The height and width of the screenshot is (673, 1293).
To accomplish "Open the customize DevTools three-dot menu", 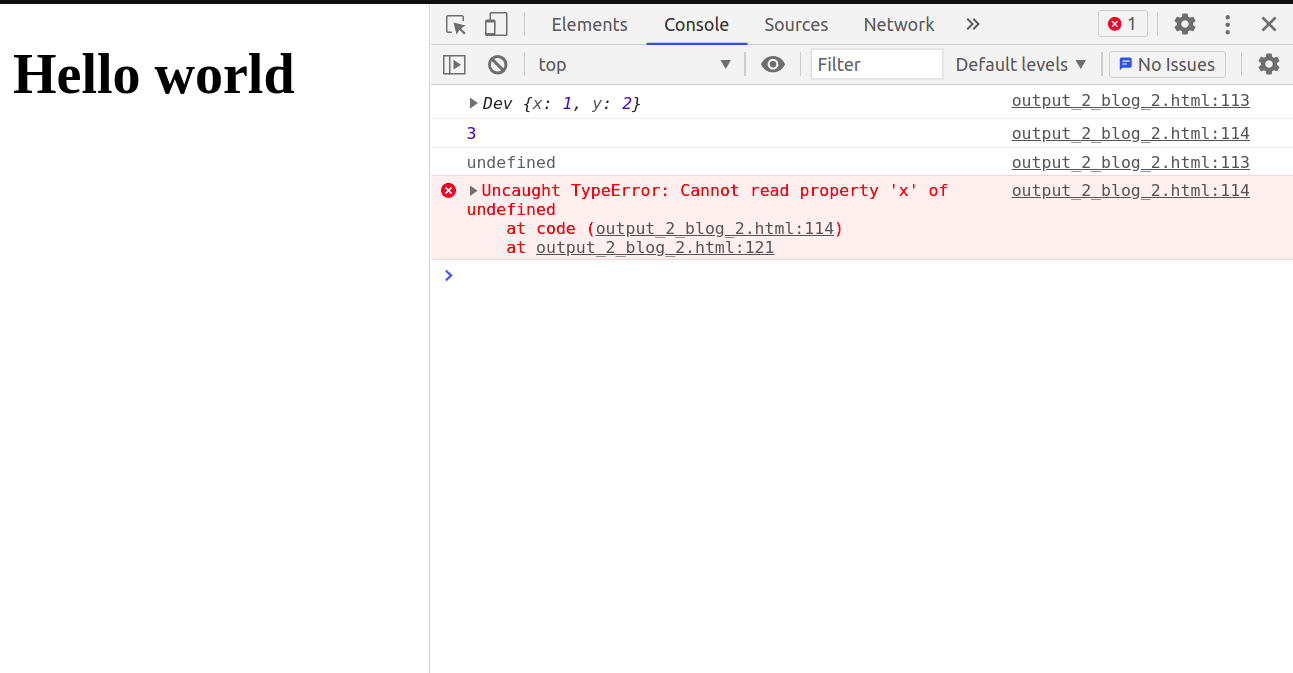I will pyautogui.click(x=1227, y=24).
